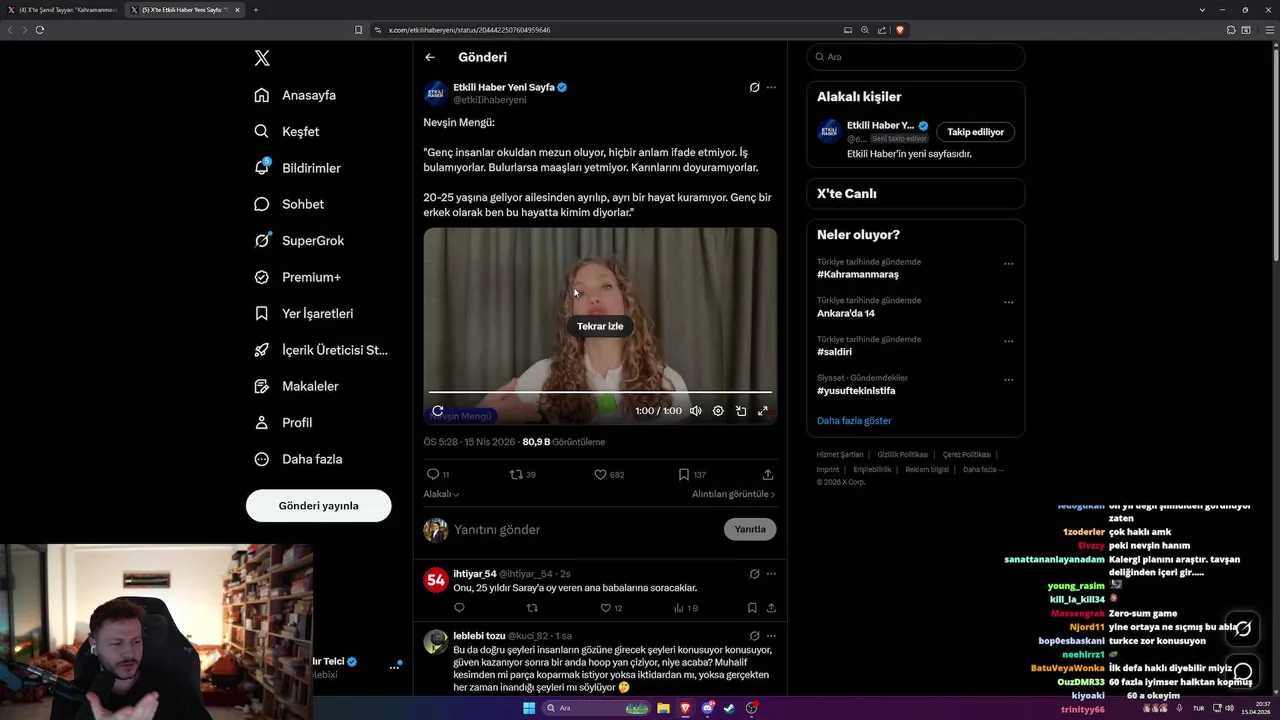Open Discord from the taskbar

coord(707,708)
